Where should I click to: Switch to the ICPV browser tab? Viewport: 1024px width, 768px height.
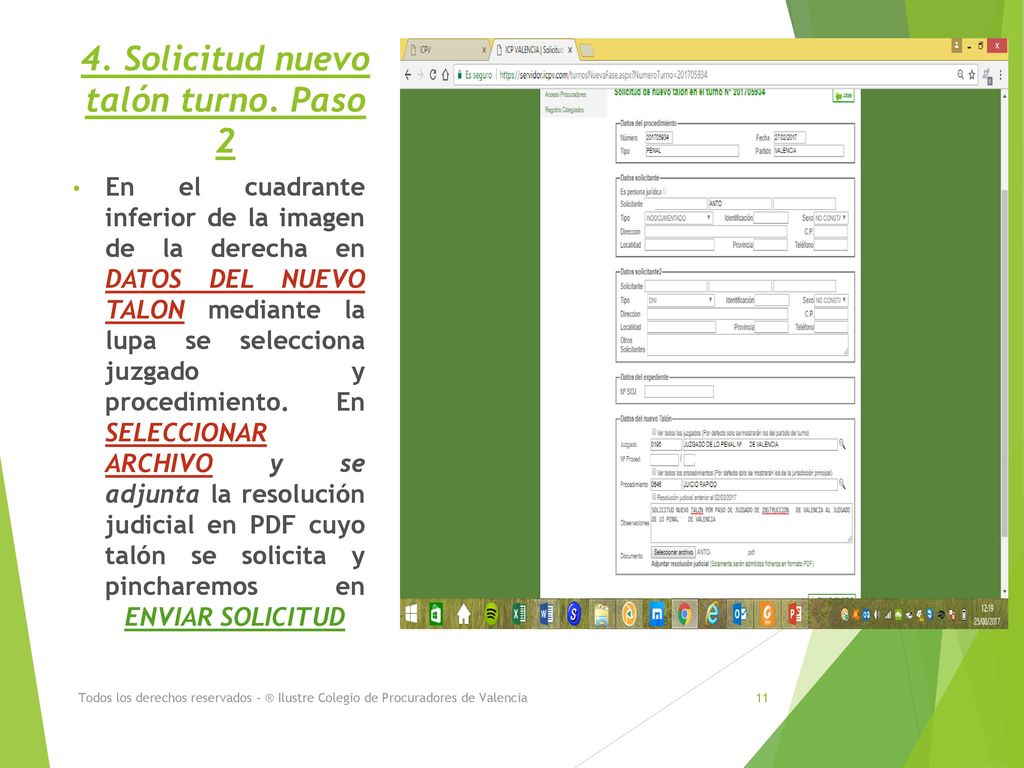click(447, 50)
